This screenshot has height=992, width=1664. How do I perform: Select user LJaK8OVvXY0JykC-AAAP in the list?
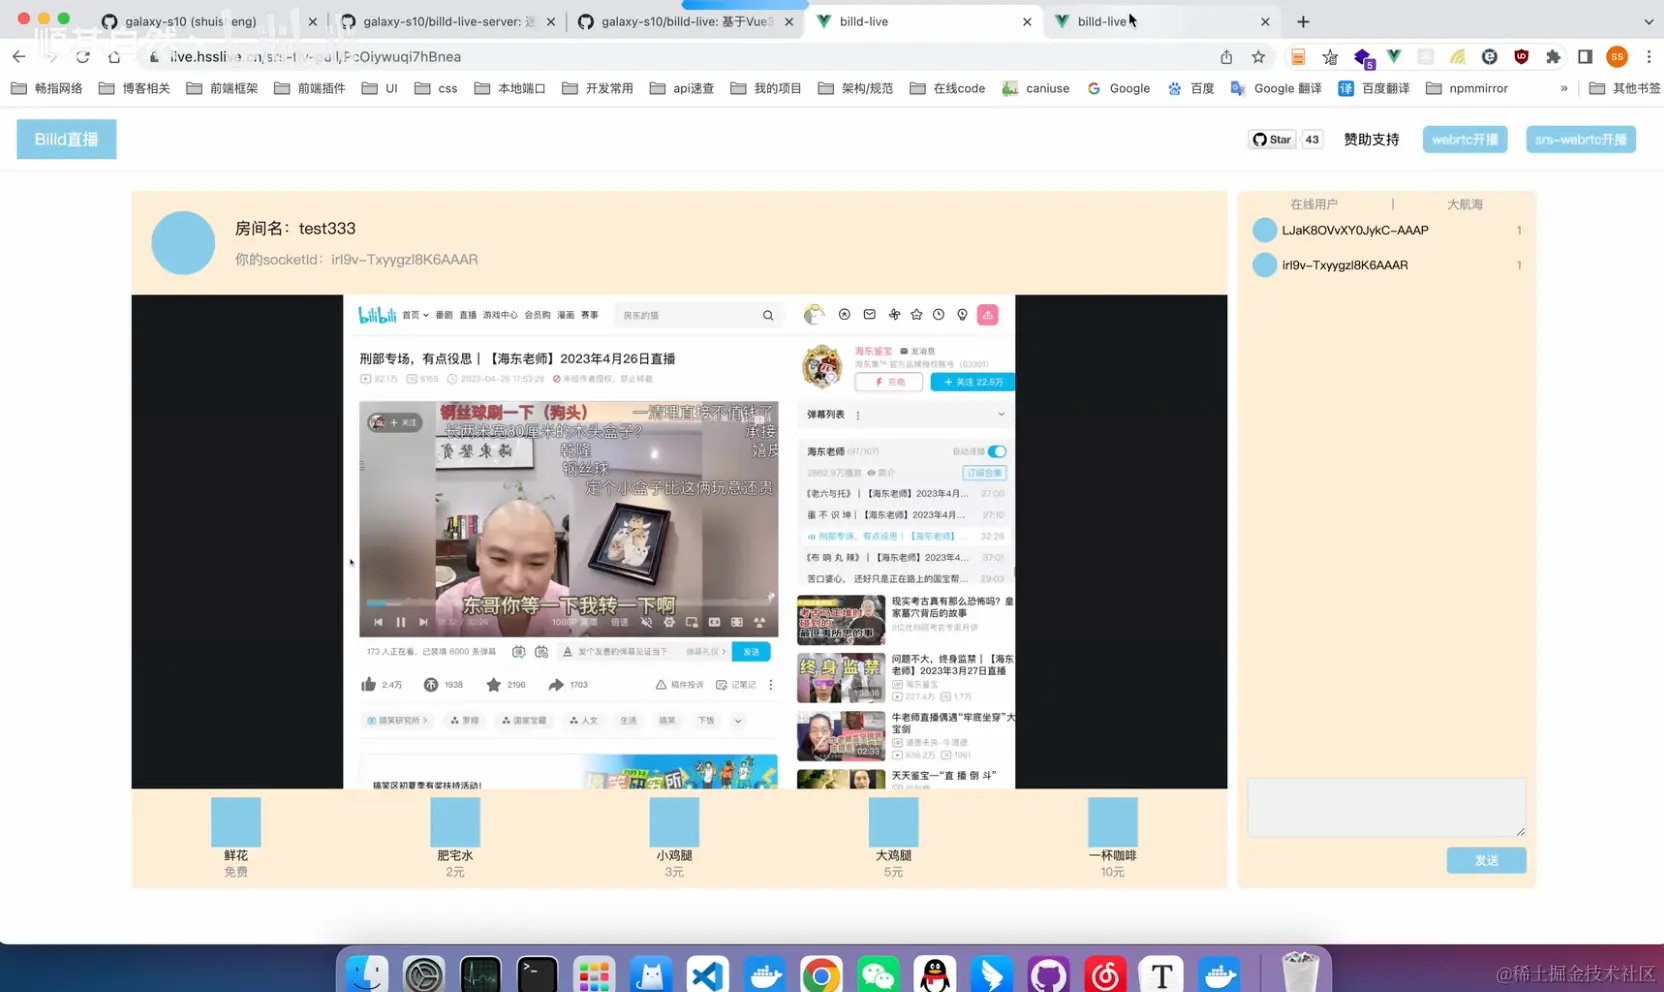(1386, 230)
